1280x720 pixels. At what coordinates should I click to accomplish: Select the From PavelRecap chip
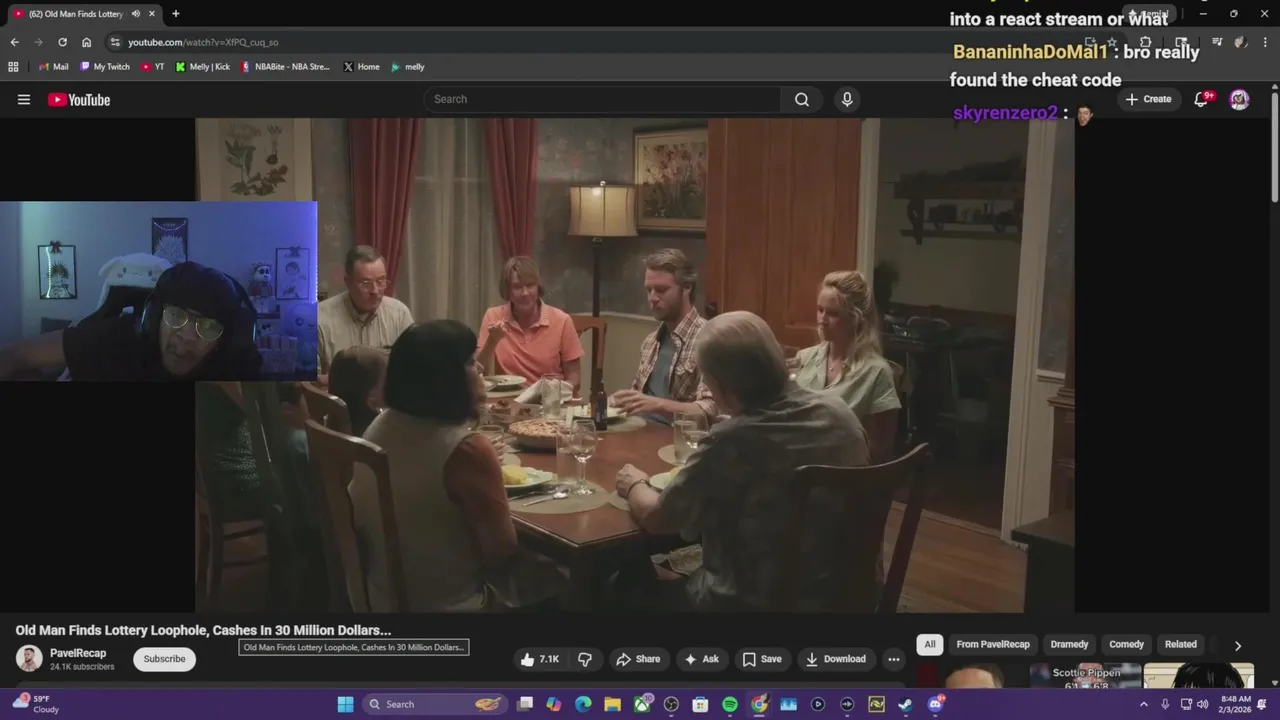(x=993, y=645)
